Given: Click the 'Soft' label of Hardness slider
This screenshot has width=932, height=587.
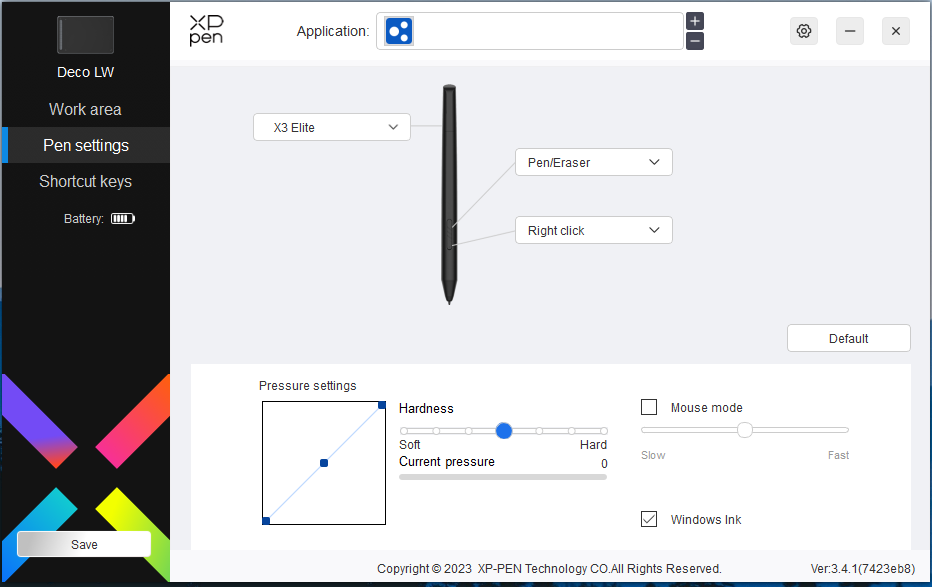Looking at the screenshot, I should (x=410, y=444).
